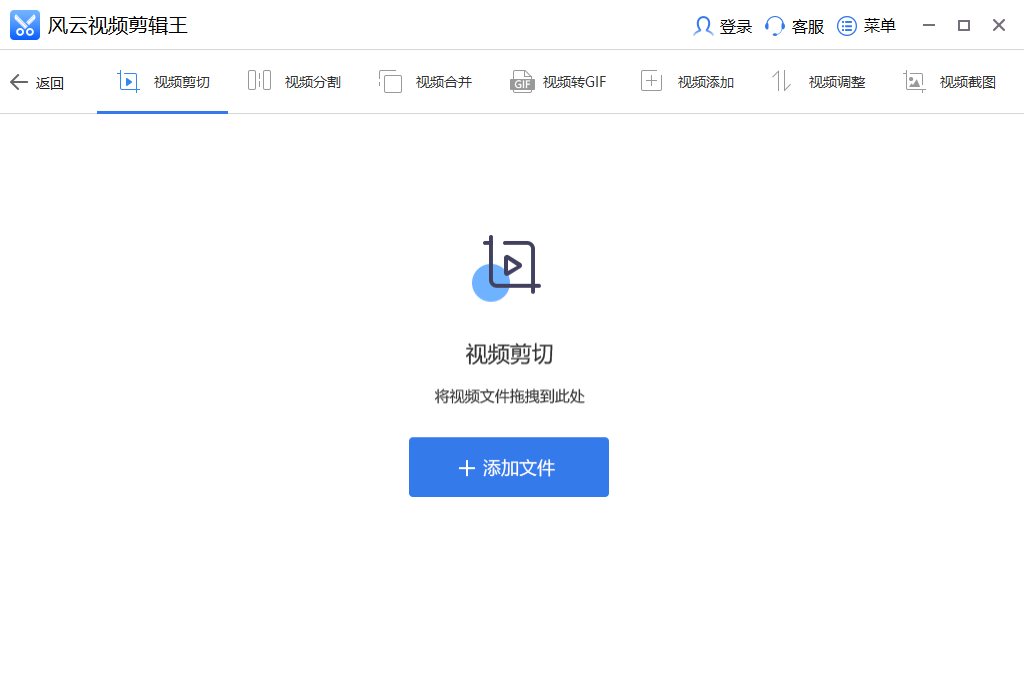Screen dimensions: 1024x674
Task: Click the center video crop illustration
Action: [x=509, y=265]
